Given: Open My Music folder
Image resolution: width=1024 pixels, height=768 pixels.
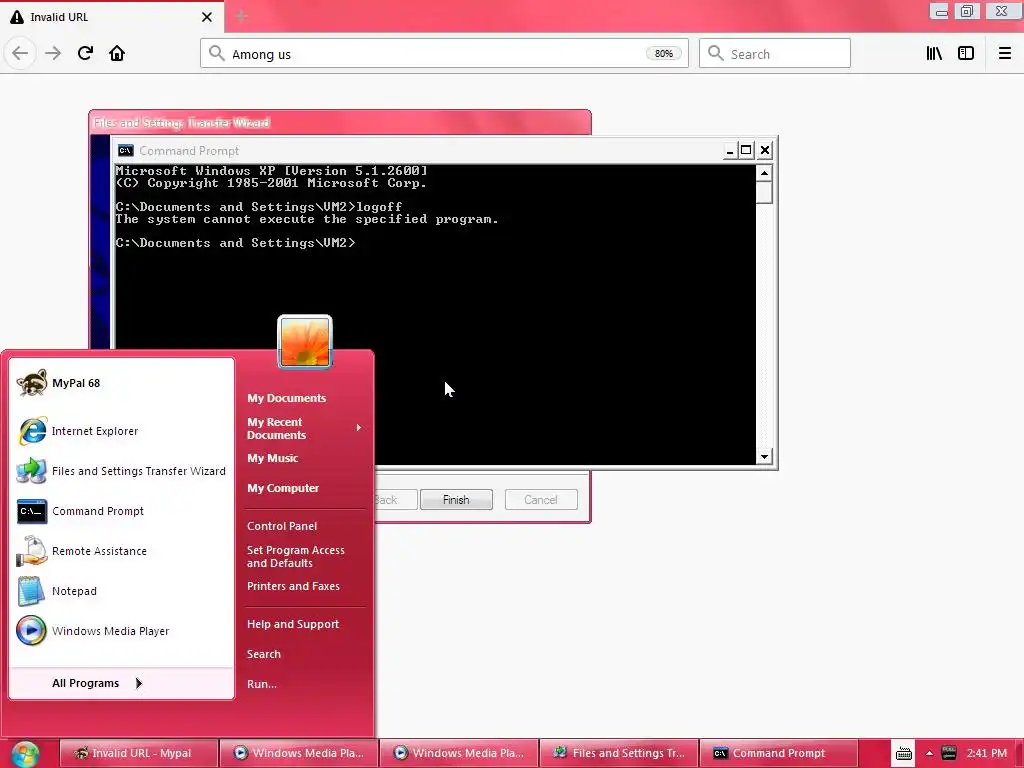Looking at the screenshot, I should tap(272, 458).
